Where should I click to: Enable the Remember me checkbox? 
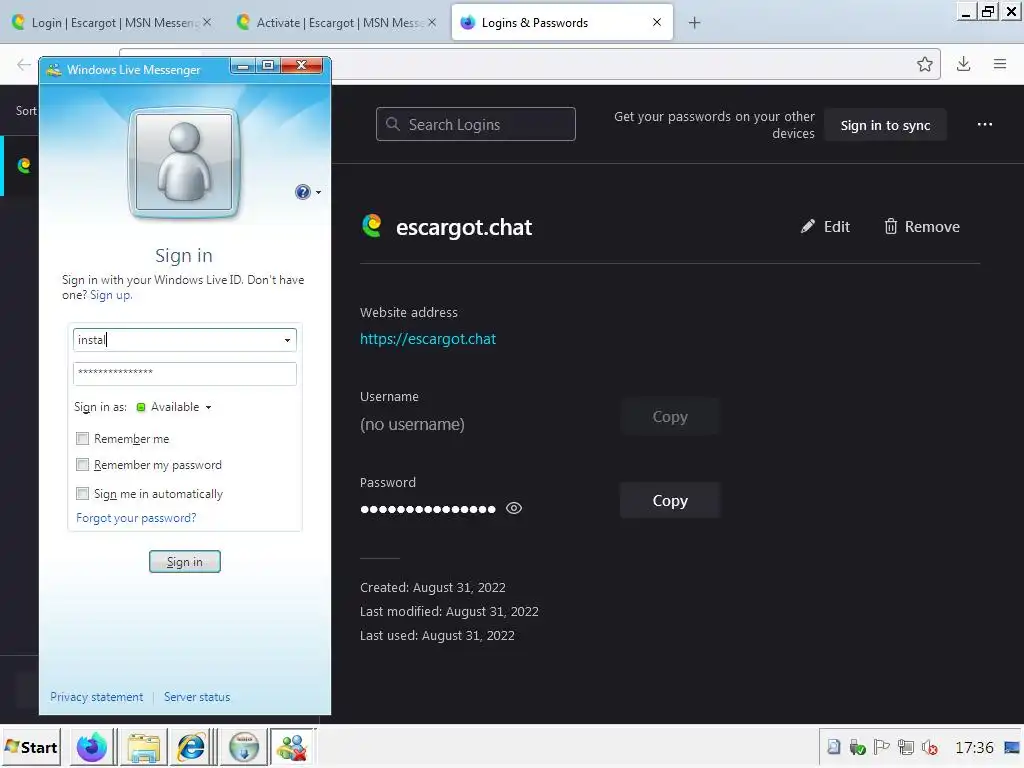pyautogui.click(x=82, y=438)
